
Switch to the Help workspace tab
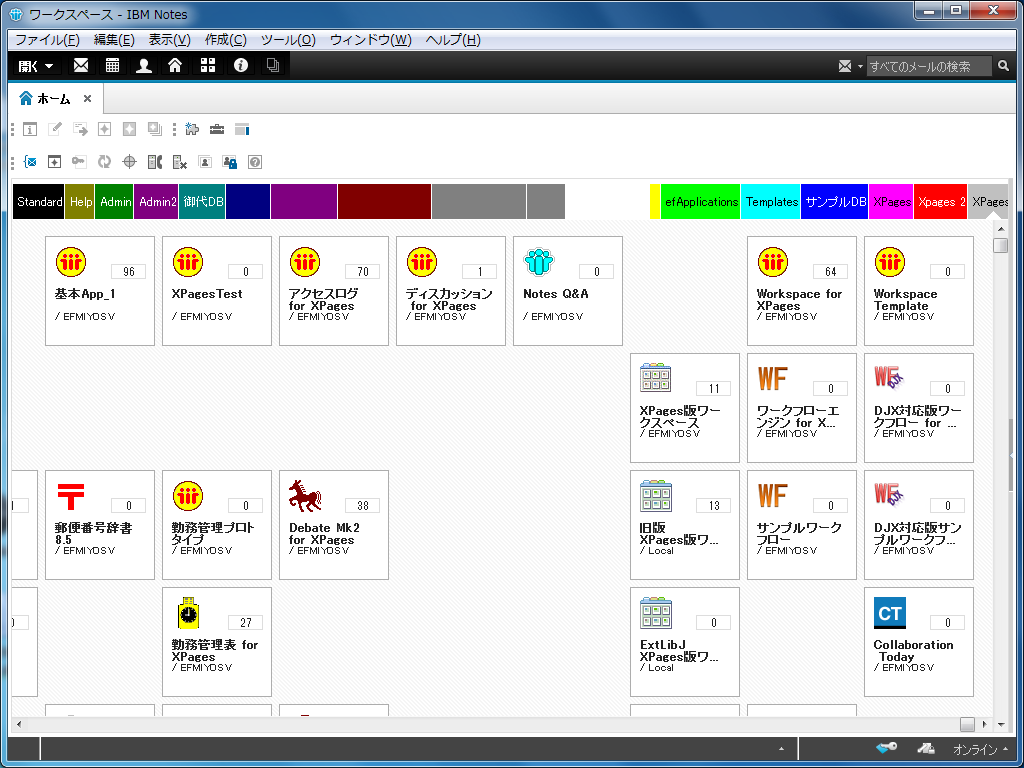coord(80,202)
